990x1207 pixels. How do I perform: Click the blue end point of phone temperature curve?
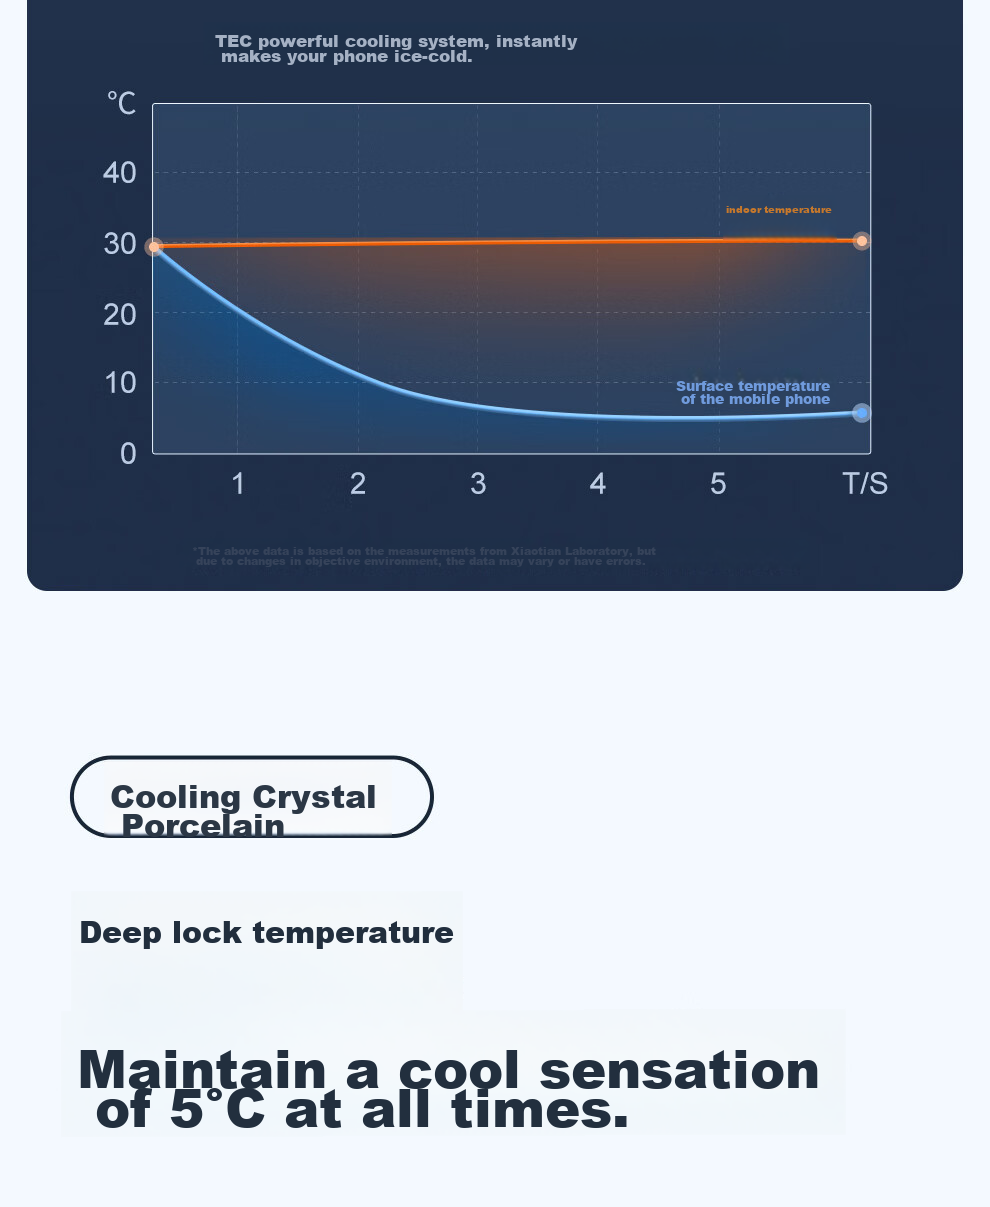coord(862,413)
